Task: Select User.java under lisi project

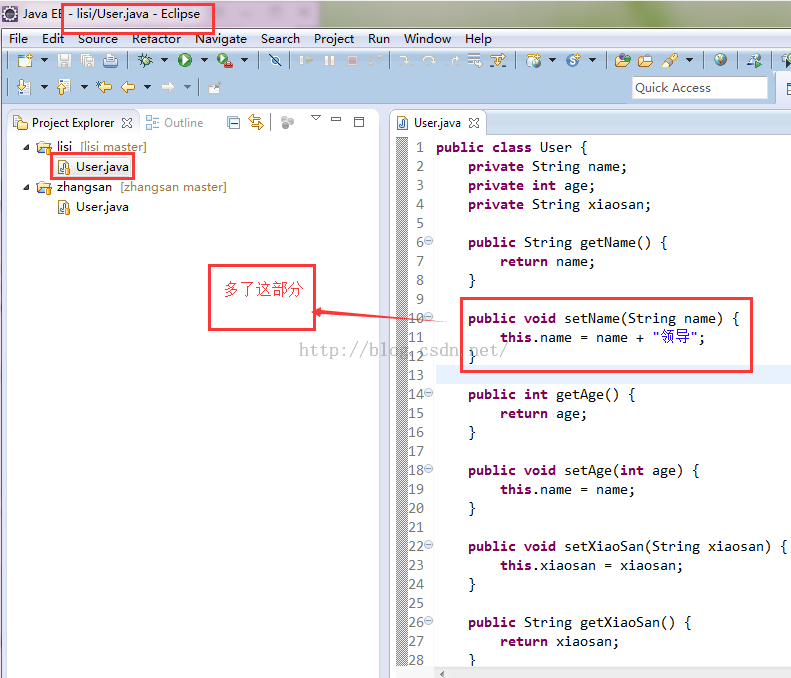Action: 93,167
